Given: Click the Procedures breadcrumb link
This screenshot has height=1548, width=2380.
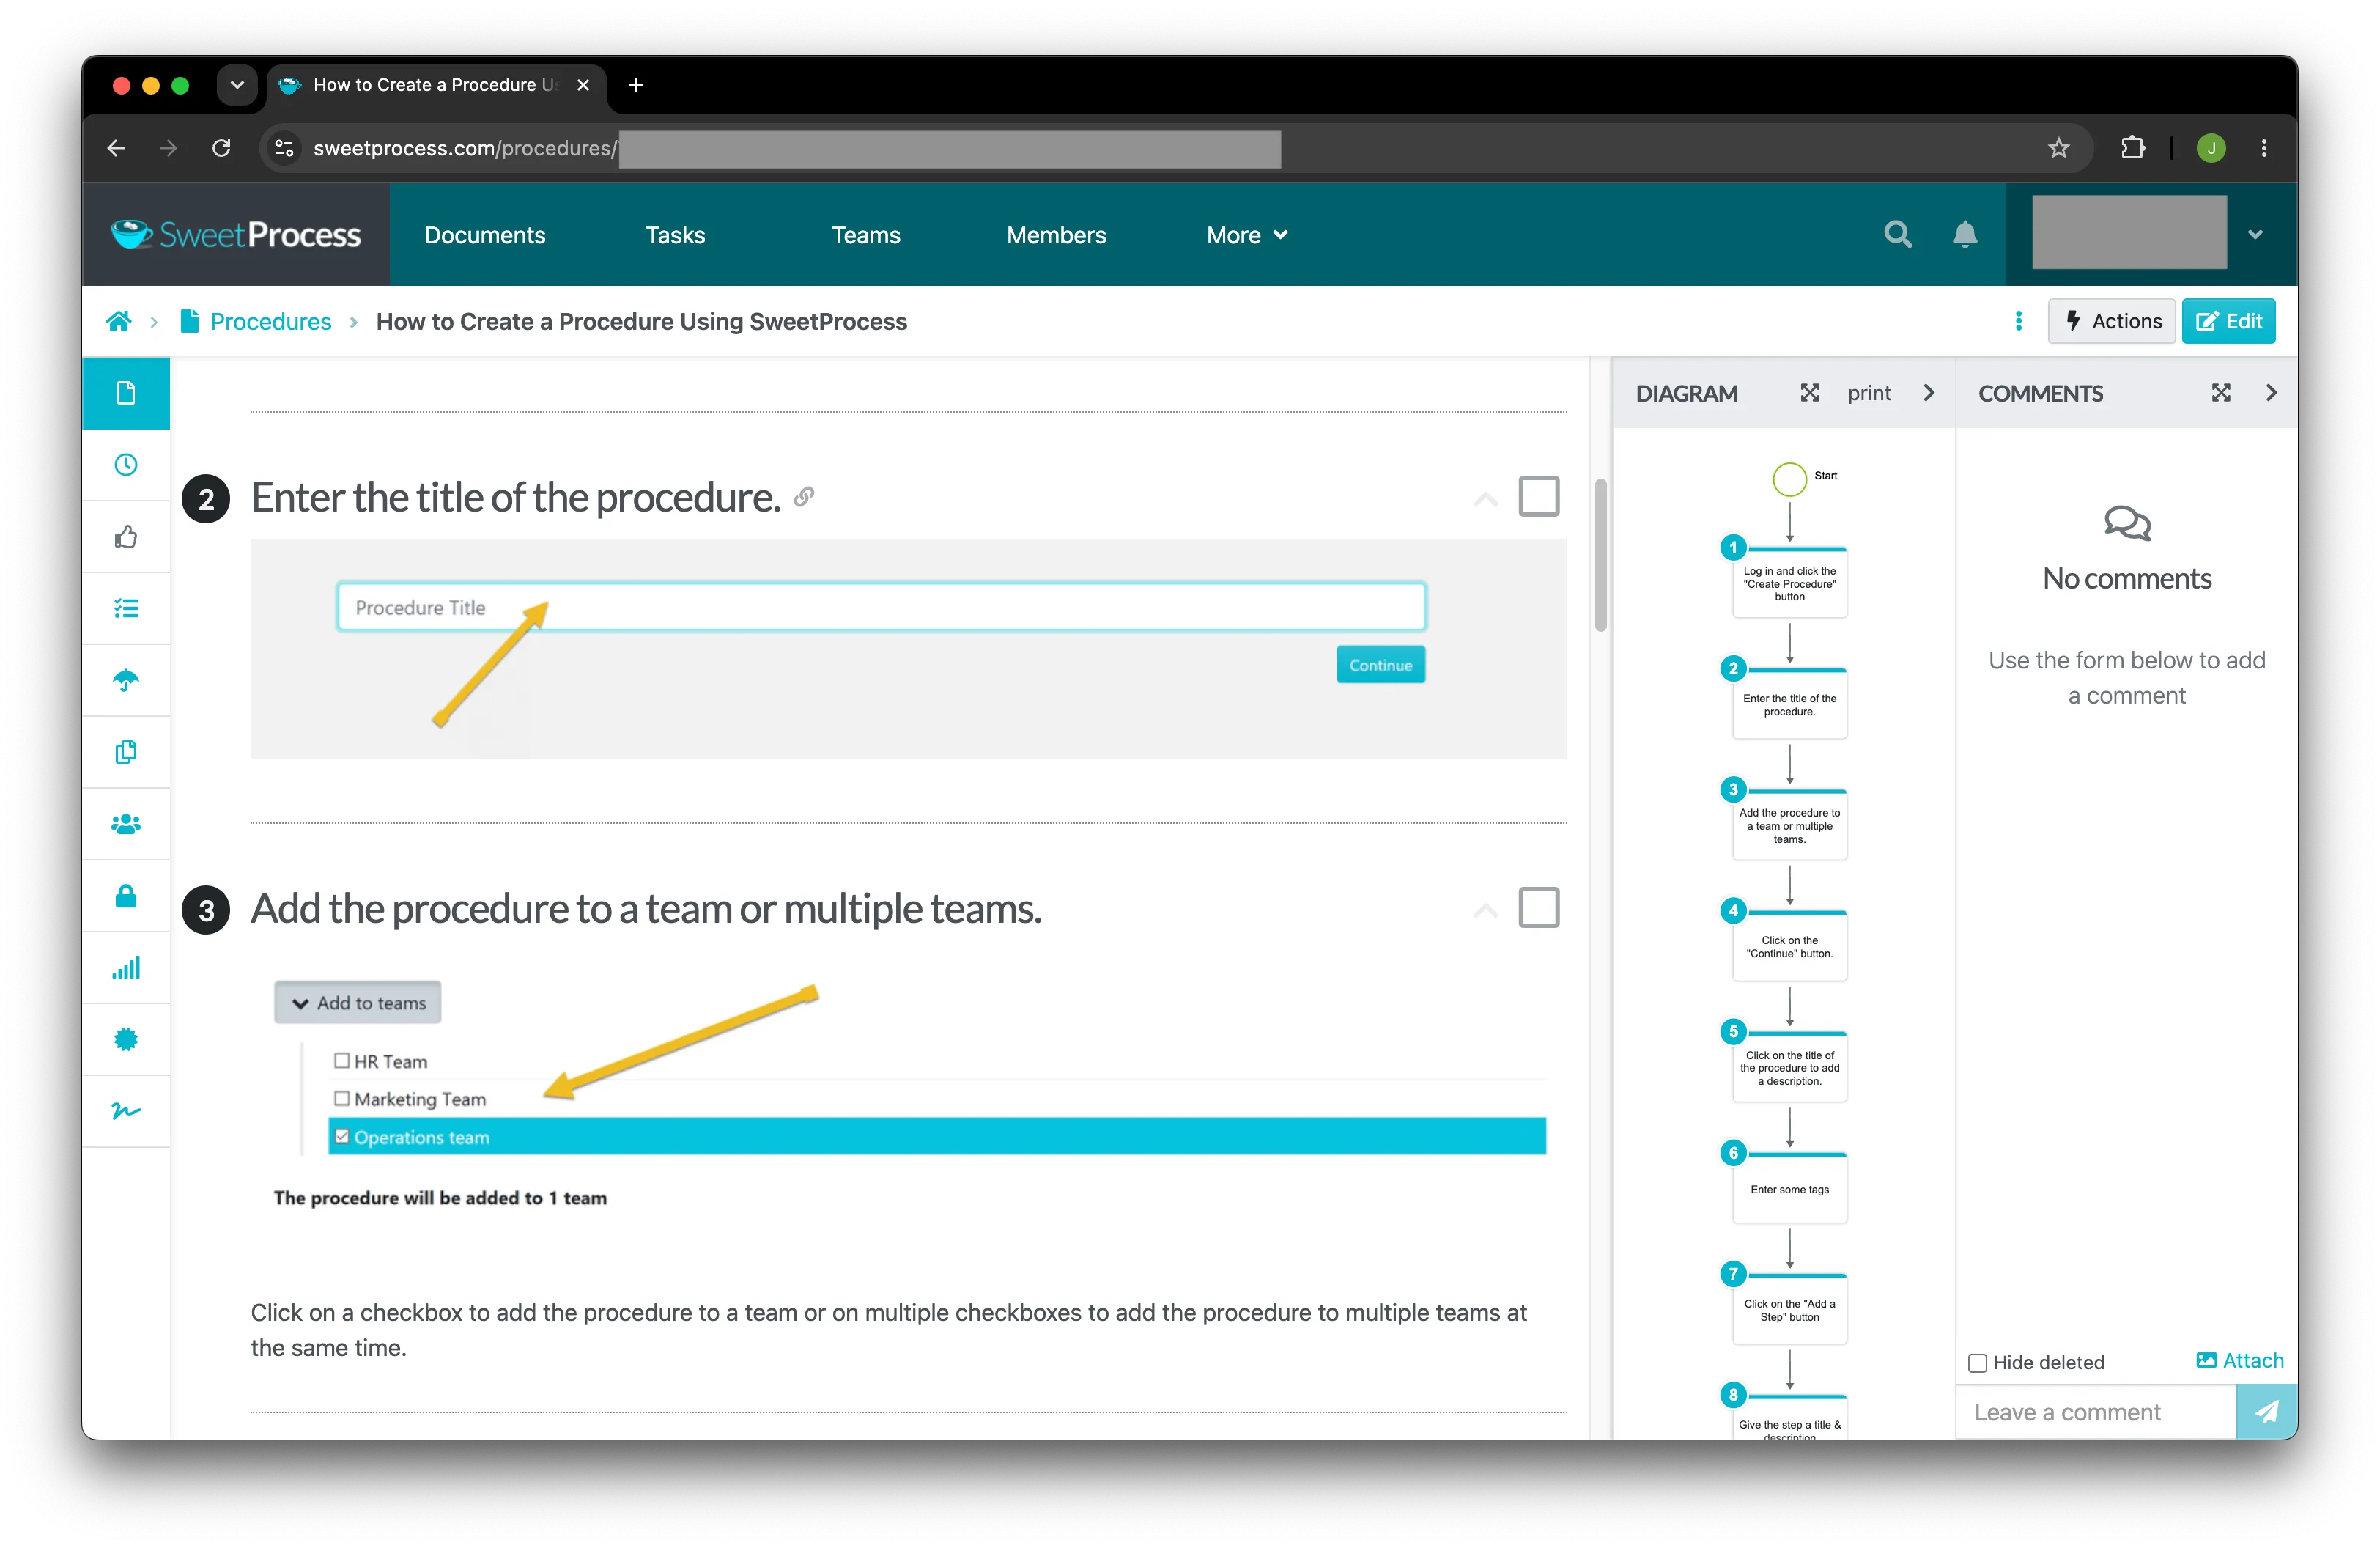Looking at the screenshot, I should coord(271,321).
